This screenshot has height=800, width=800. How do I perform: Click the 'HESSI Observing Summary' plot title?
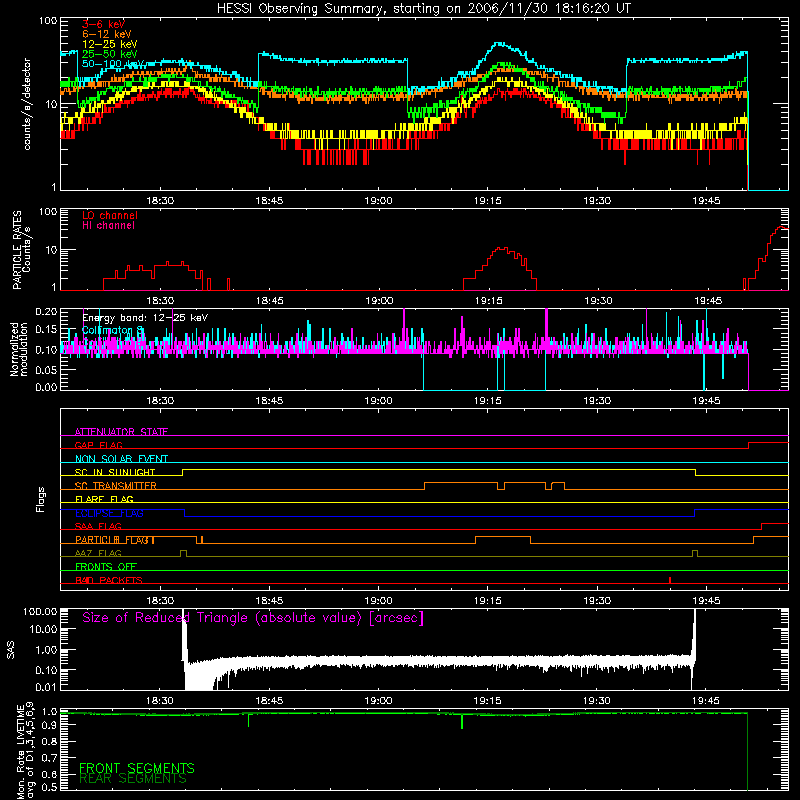pyautogui.click(x=423, y=8)
